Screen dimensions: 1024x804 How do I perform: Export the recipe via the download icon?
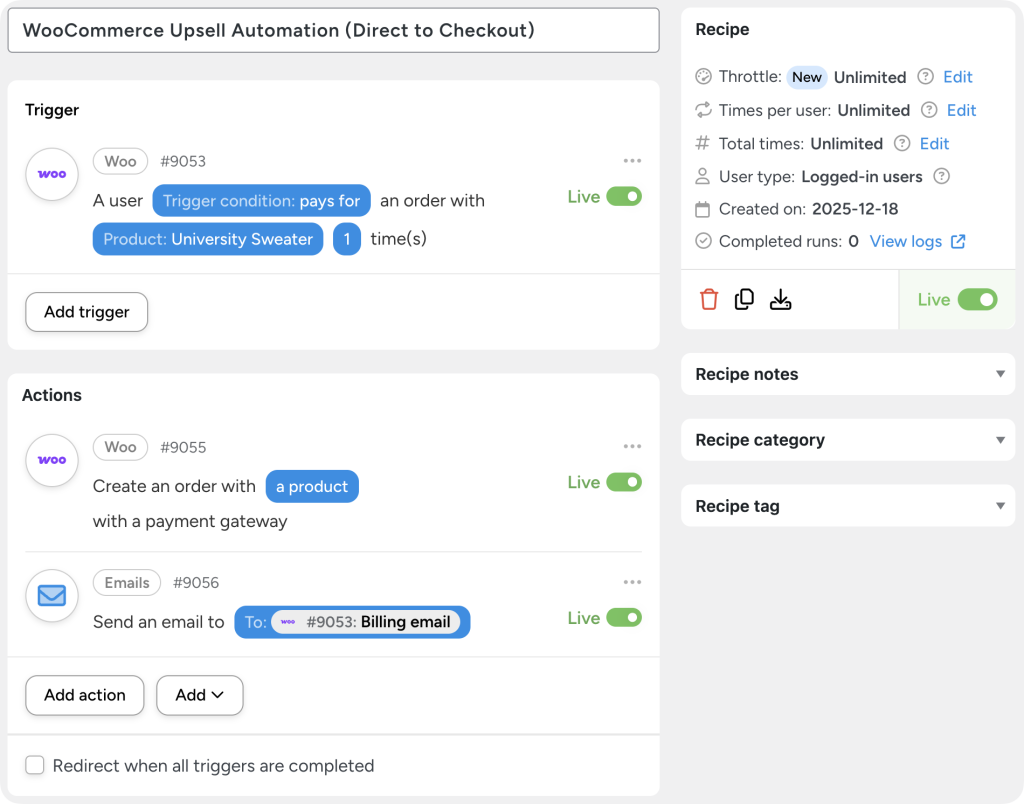click(x=780, y=299)
